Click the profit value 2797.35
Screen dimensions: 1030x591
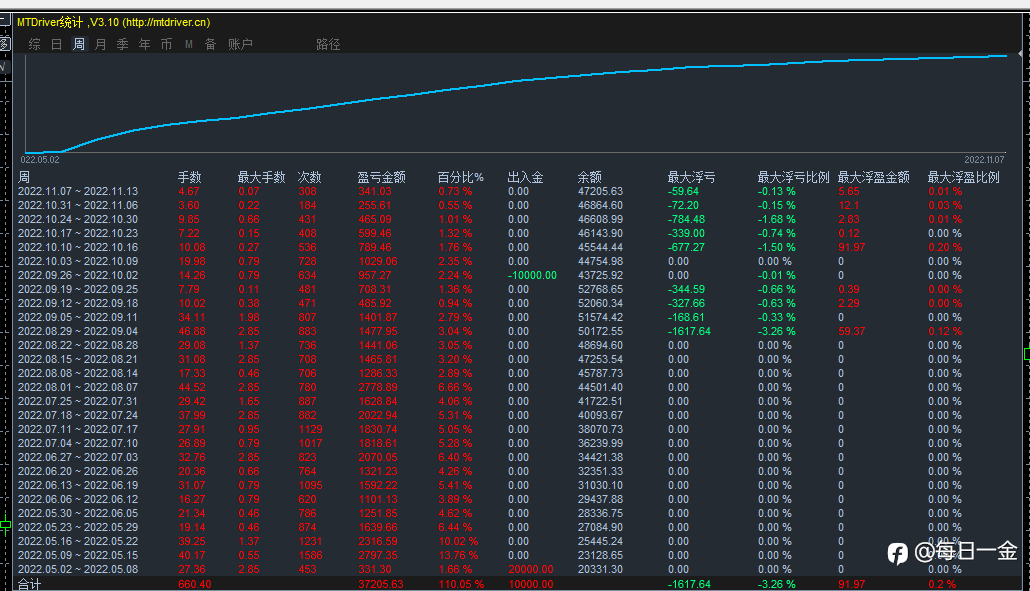(x=378, y=555)
